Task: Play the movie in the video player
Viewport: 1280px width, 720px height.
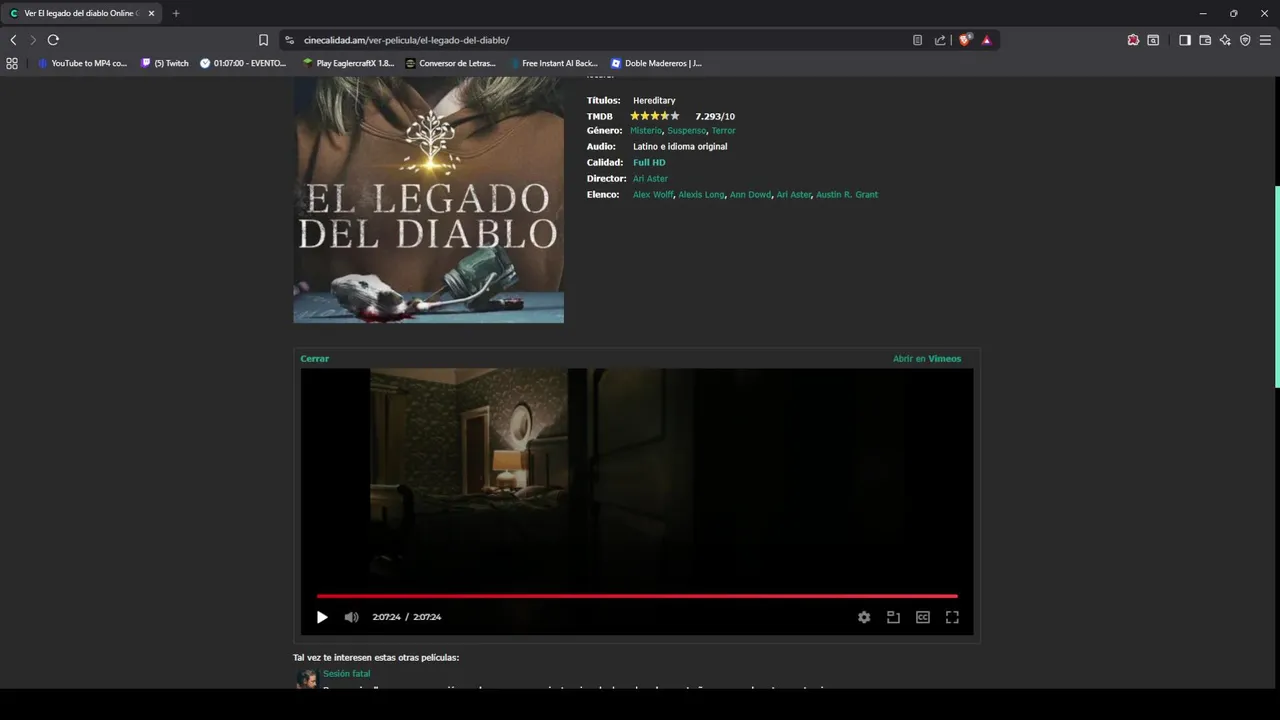Action: pos(322,617)
